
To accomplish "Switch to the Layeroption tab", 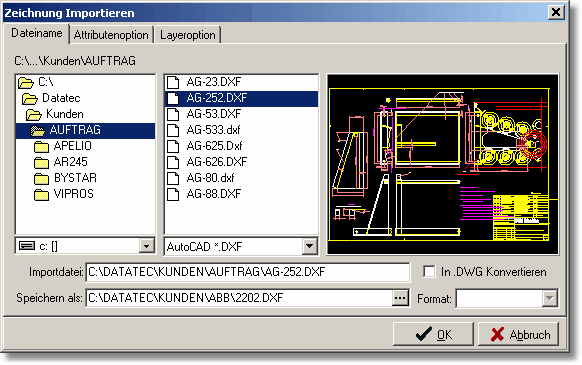I will tap(188, 35).
